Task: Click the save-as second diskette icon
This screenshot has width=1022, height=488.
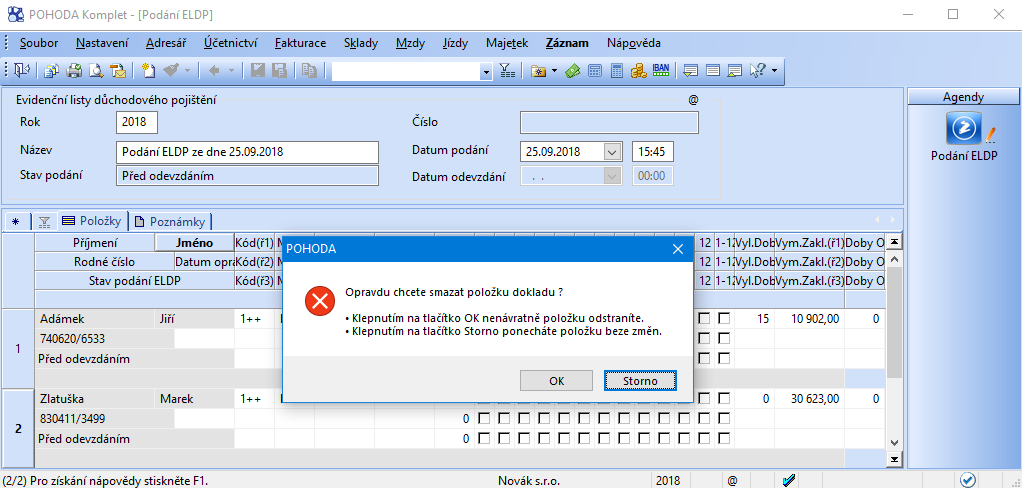Action: (x=279, y=70)
